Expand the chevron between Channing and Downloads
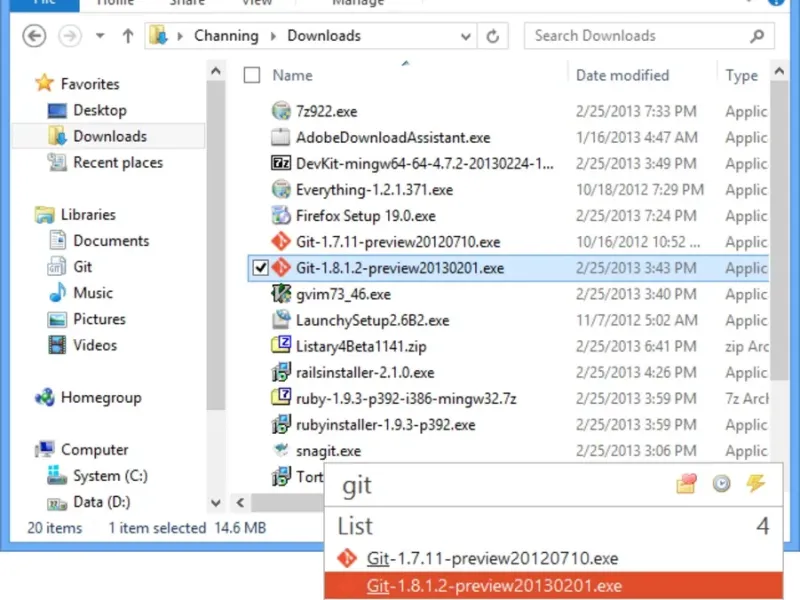This screenshot has width=800, height=600. tap(273, 36)
